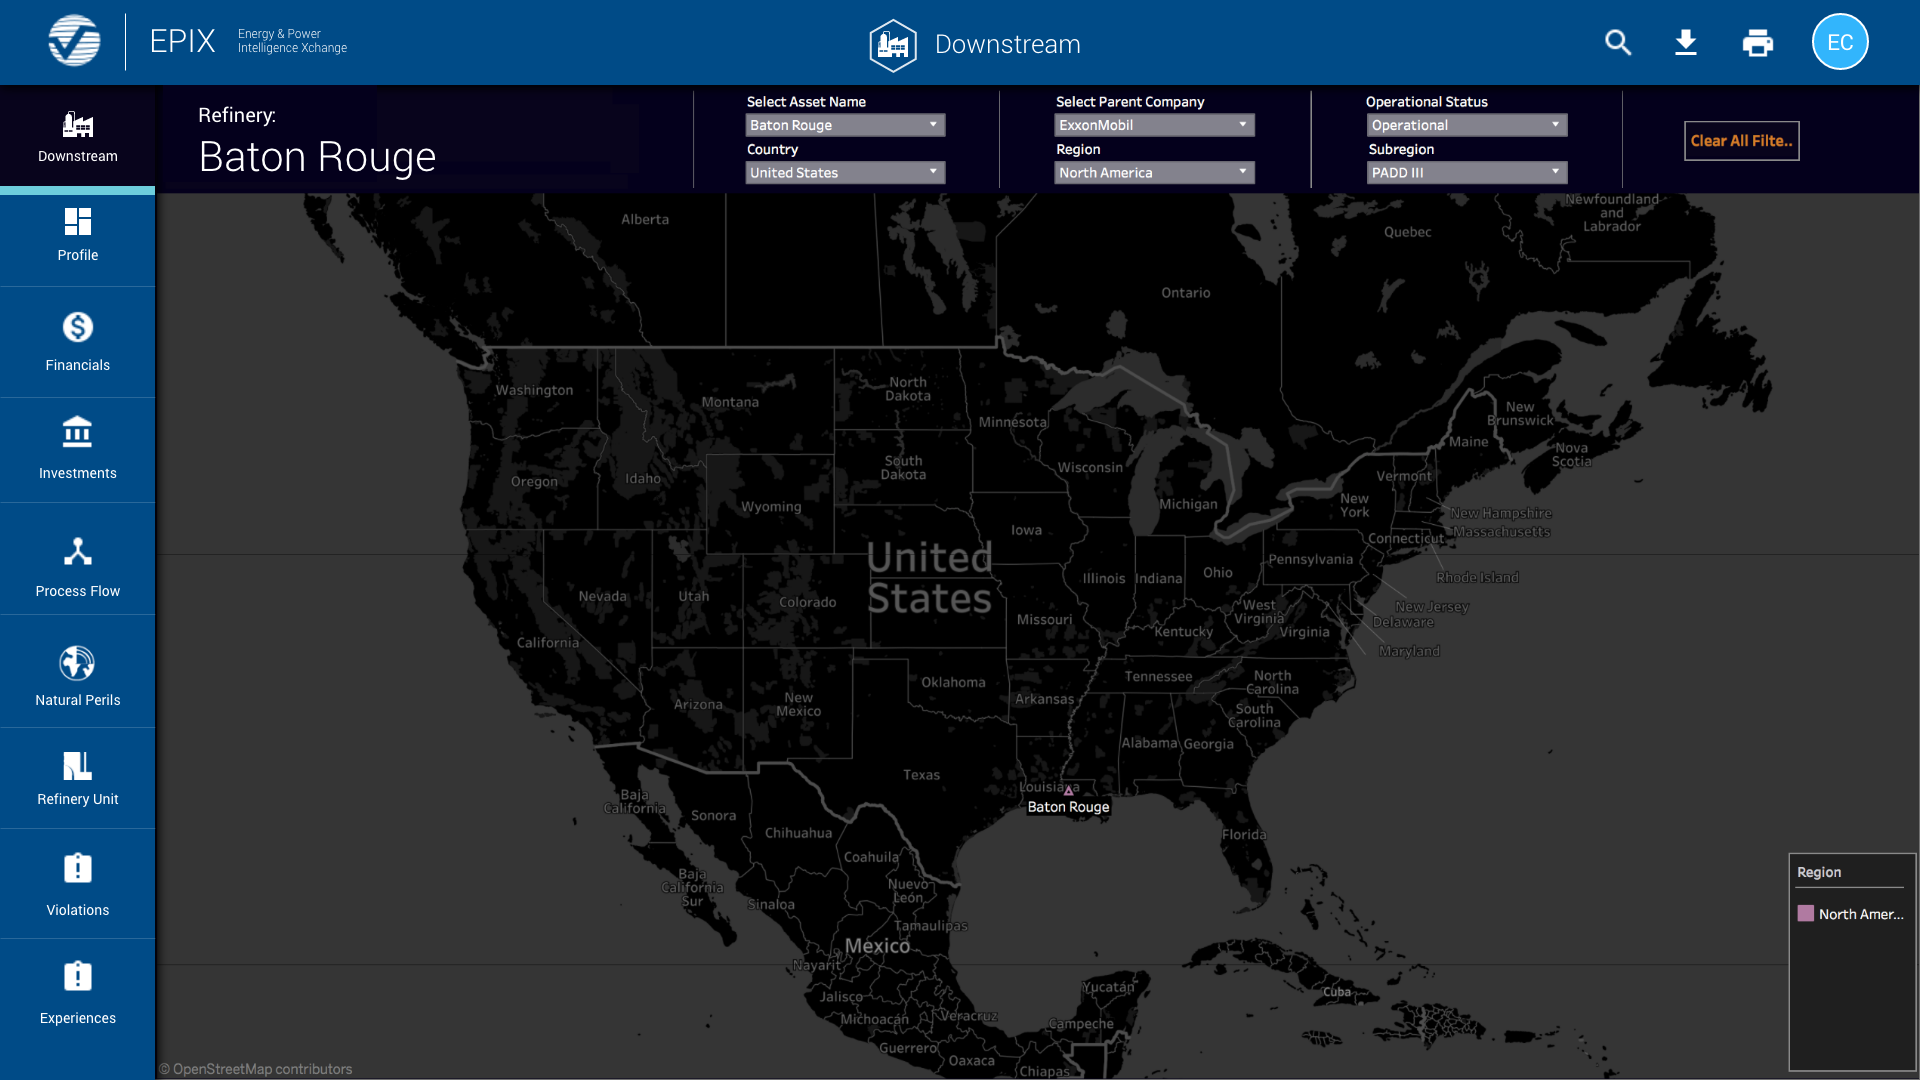Expand the Region dropdown showing North America

click(1154, 173)
